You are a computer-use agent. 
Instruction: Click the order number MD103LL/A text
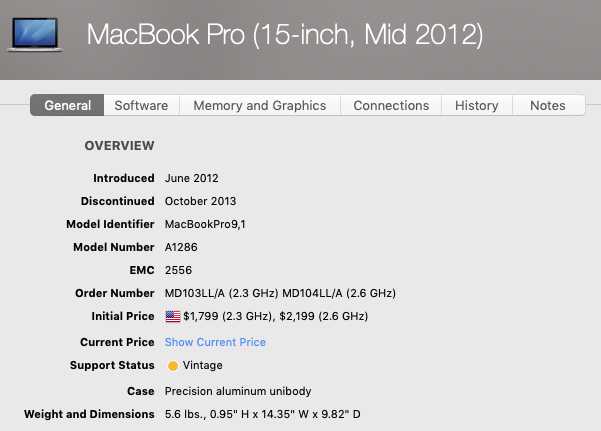(195, 293)
